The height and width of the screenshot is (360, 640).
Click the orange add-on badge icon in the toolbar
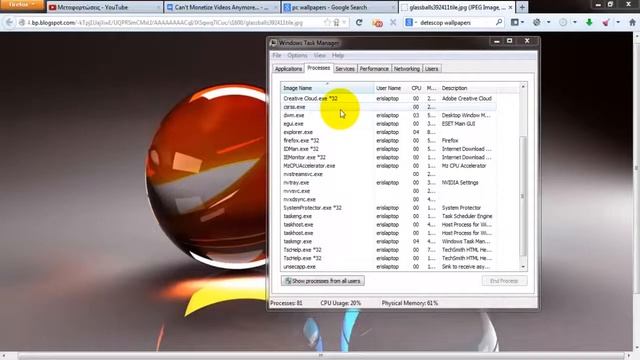pos(377,23)
